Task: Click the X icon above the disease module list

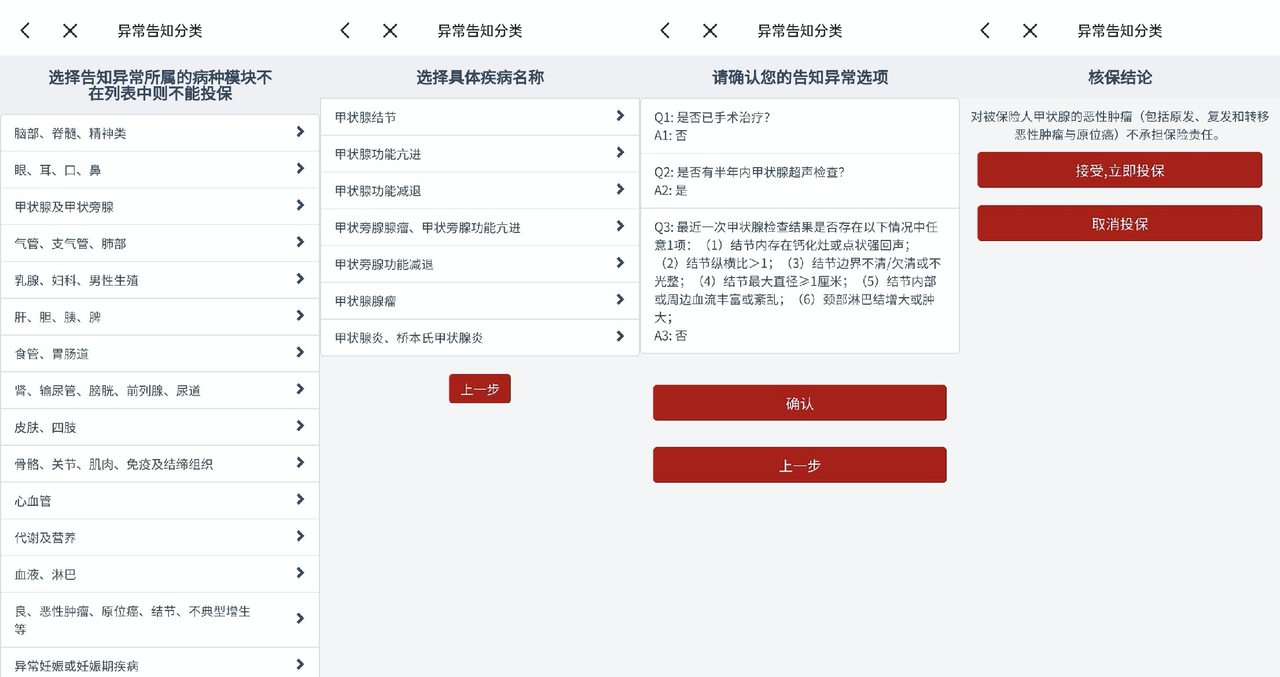Action: [70, 31]
